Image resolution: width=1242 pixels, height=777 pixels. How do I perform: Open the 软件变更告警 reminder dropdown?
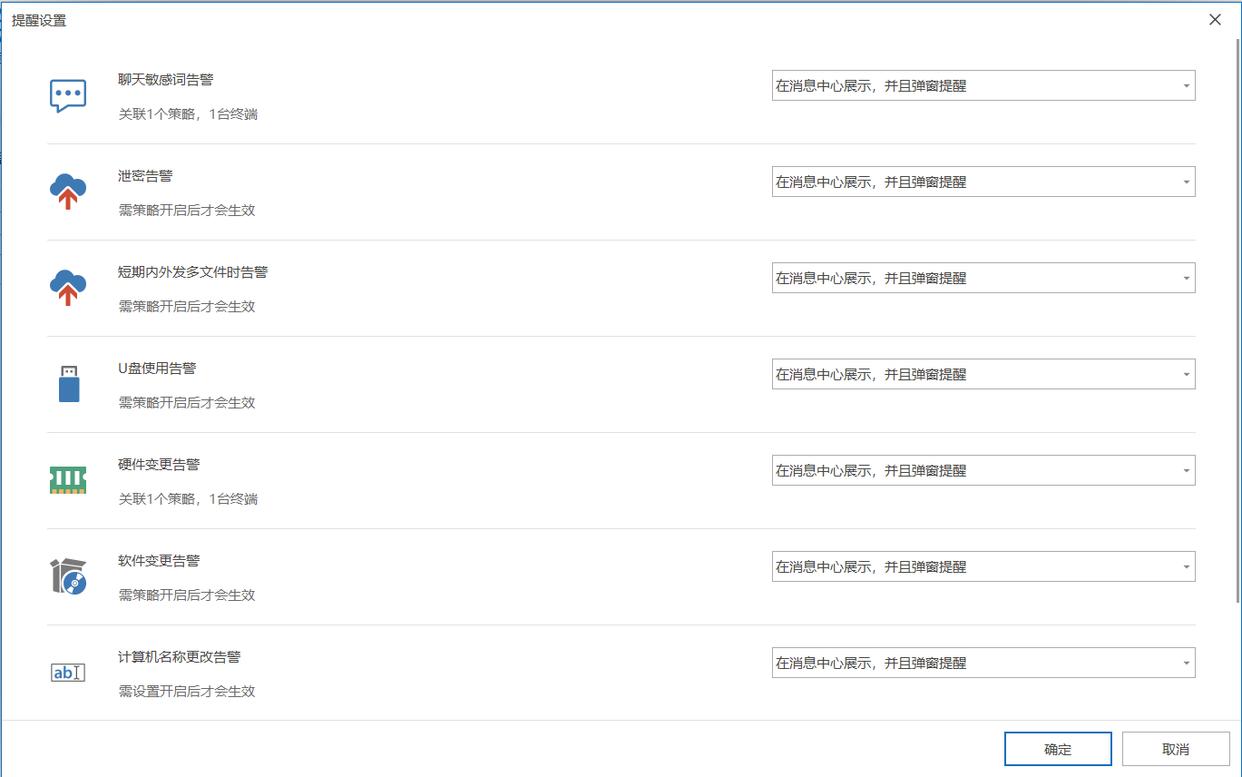point(983,566)
